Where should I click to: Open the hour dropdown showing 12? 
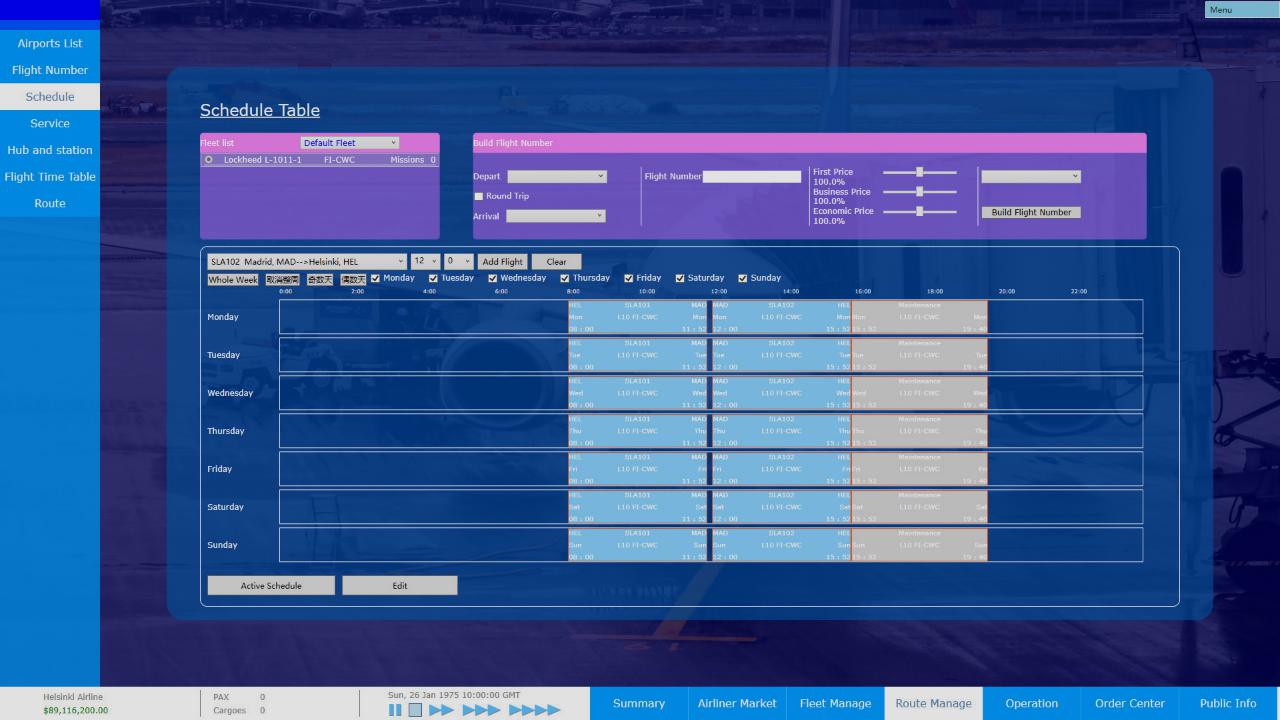(425, 261)
